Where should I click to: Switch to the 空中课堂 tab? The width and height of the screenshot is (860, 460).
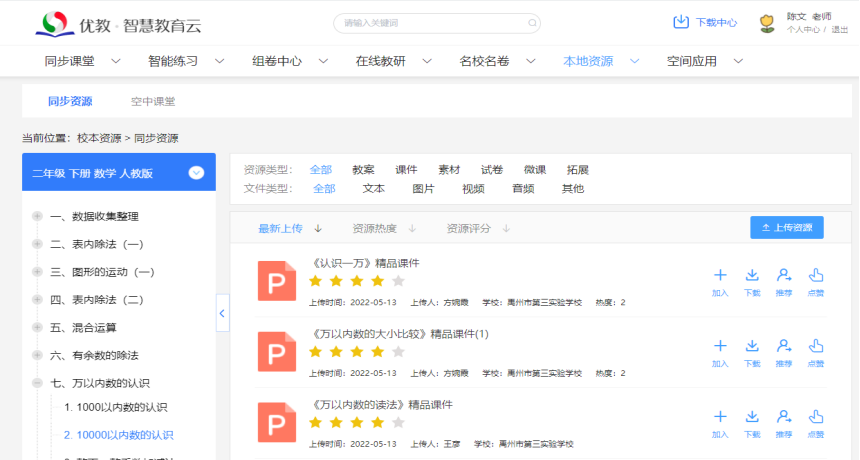click(153, 101)
